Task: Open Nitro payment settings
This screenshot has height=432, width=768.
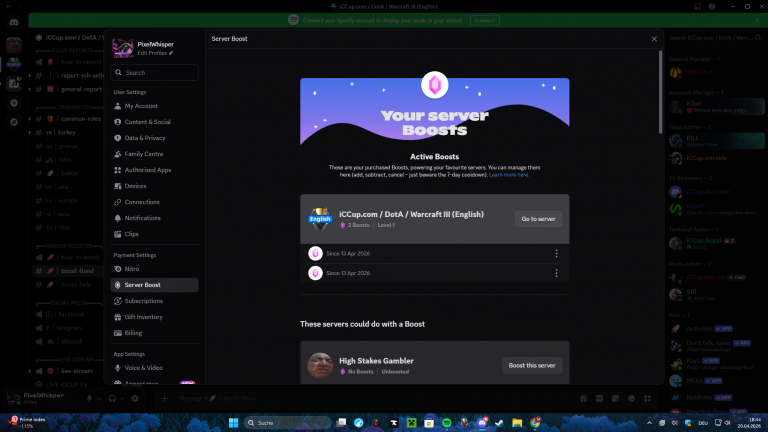Action: coord(154,269)
